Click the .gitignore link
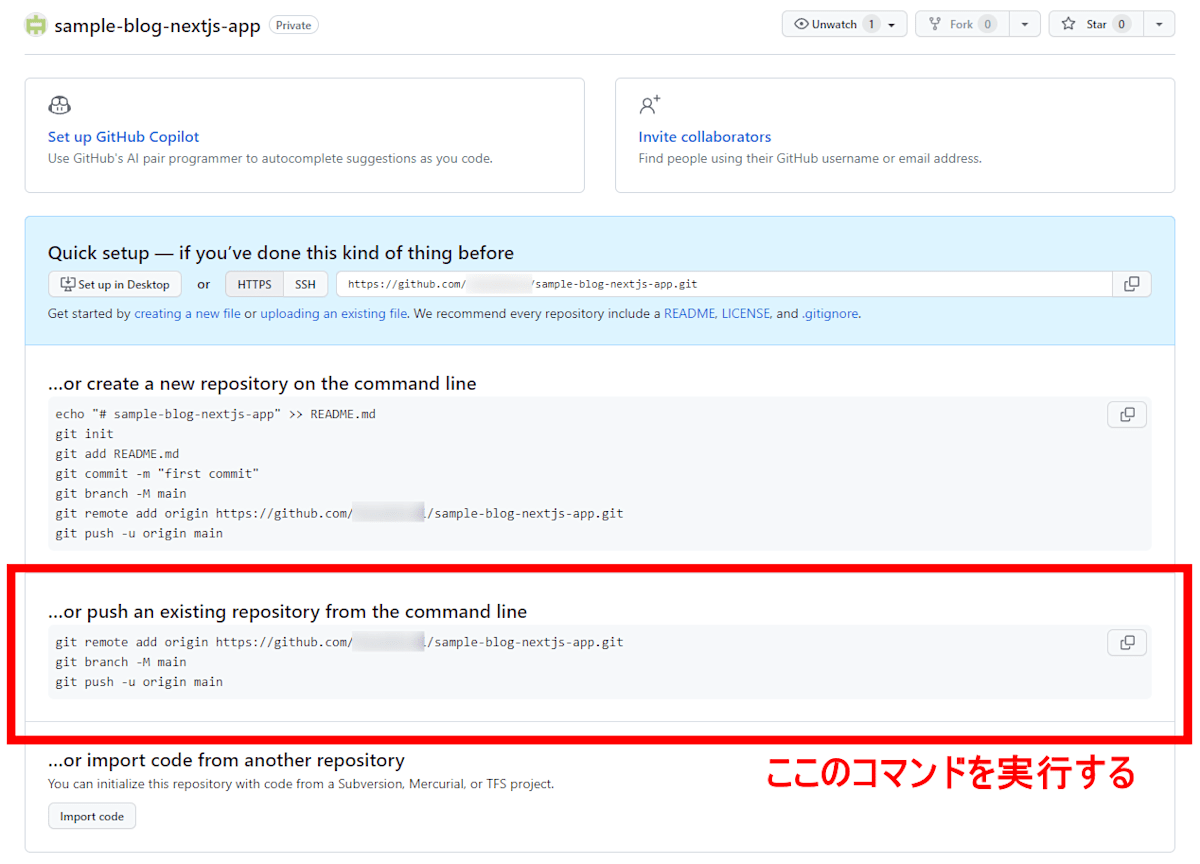 coord(829,313)
